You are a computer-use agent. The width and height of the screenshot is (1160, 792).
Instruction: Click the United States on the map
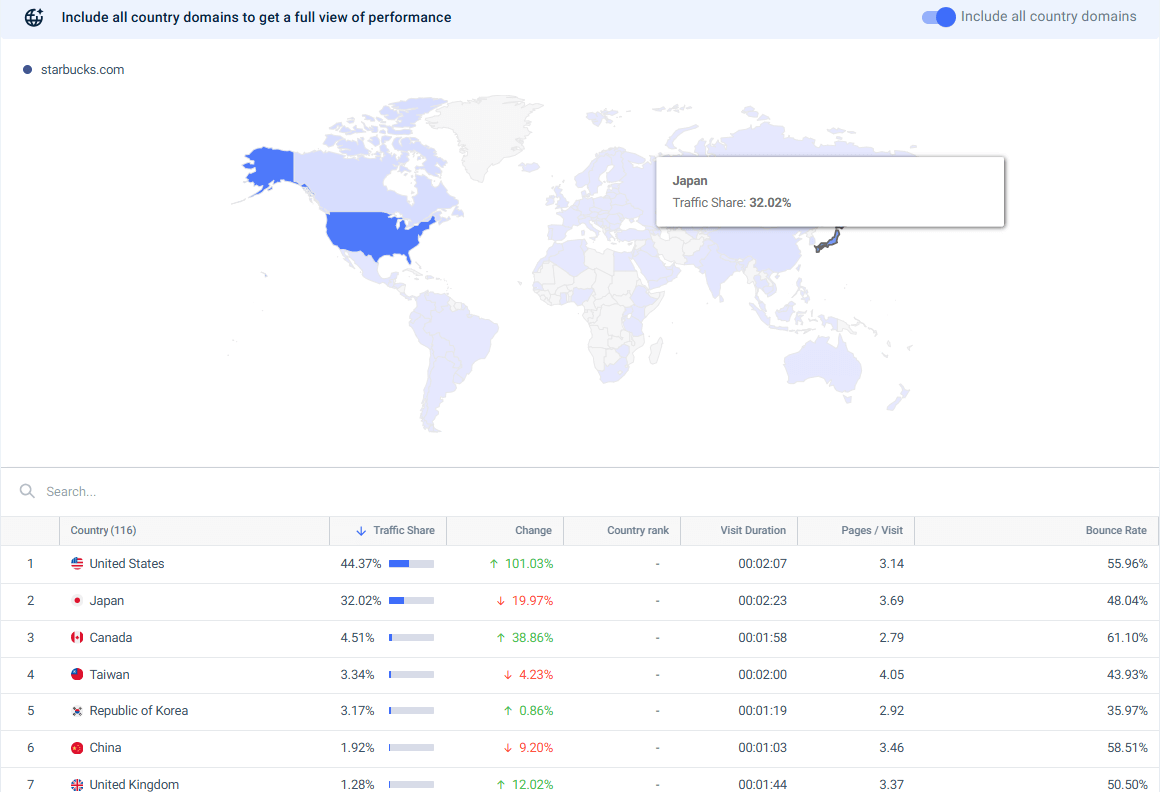tap(375, 233)
